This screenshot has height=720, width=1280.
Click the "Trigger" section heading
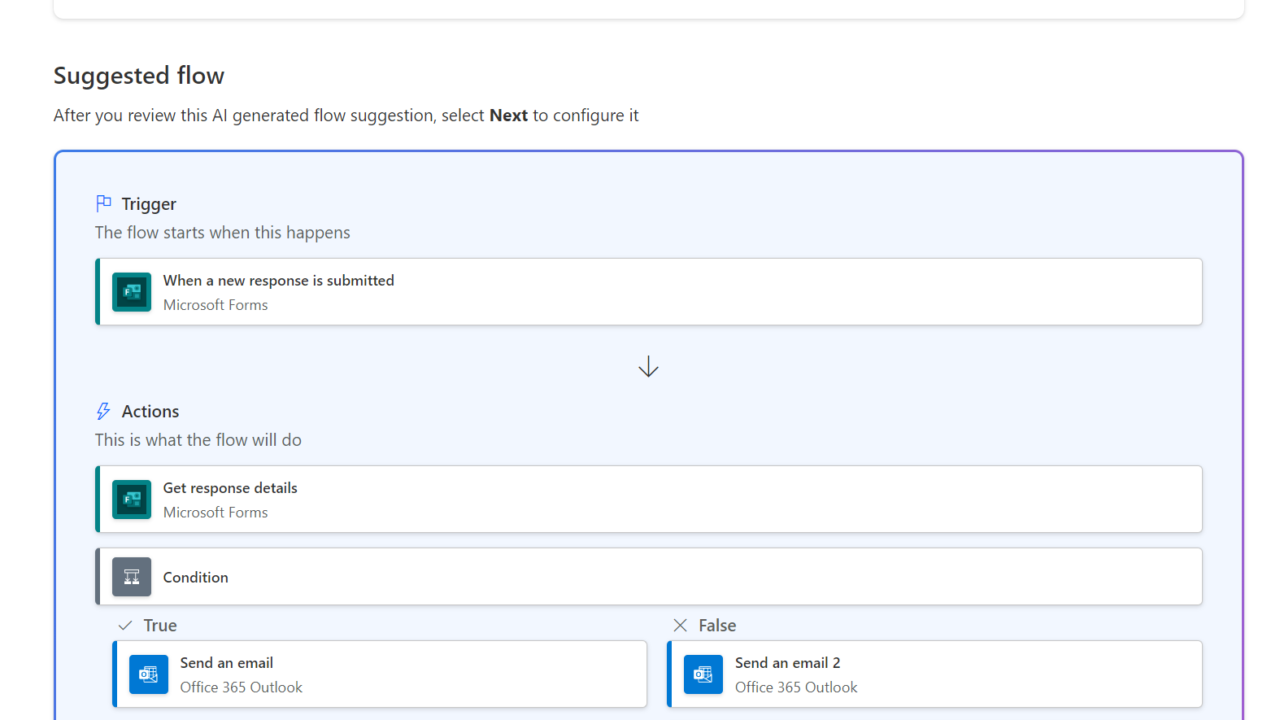[x=149, y=204]
